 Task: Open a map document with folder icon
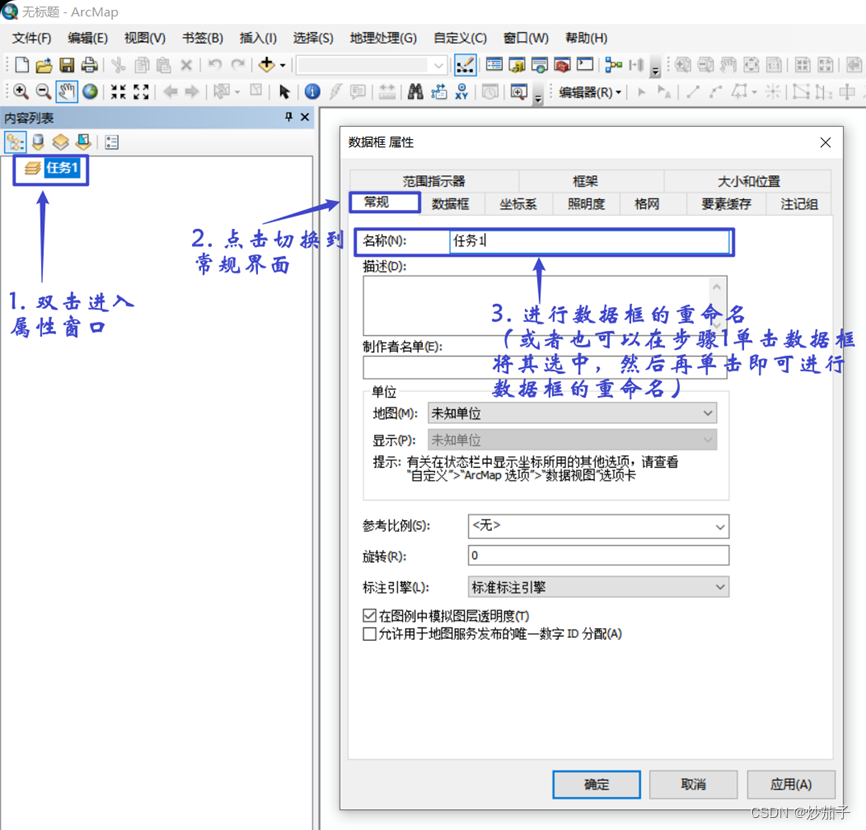point(44,65)
